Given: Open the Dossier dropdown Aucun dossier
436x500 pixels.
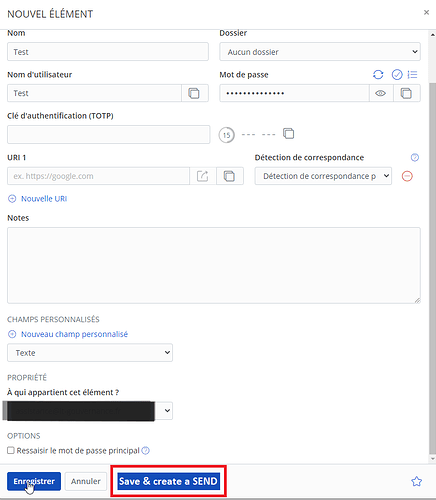Looking at the screenshot, I should coord(320,52).
